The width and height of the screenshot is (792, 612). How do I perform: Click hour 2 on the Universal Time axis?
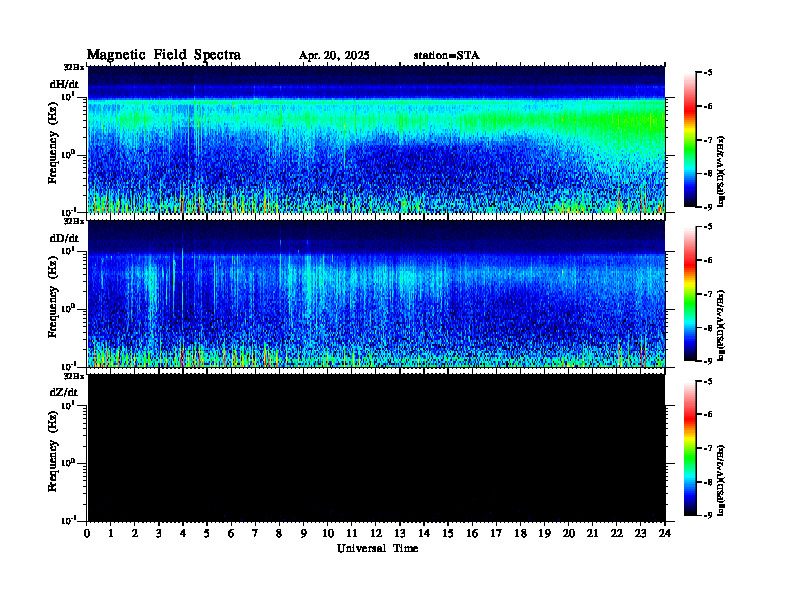pyautogui.click(x=135, y=533)
